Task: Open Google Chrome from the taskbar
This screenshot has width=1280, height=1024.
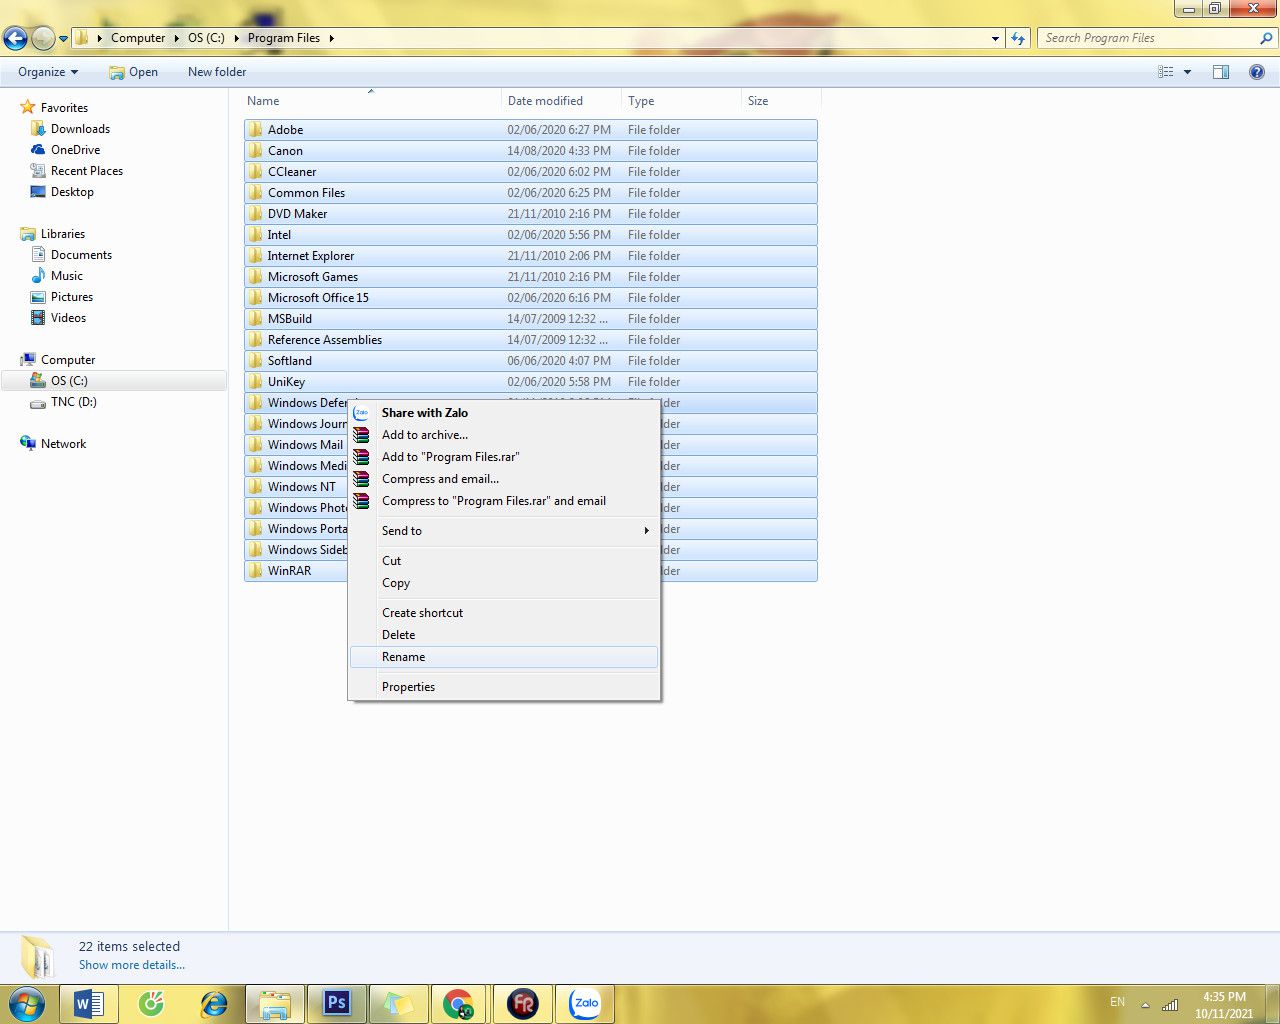Action: coord(459,1003)
